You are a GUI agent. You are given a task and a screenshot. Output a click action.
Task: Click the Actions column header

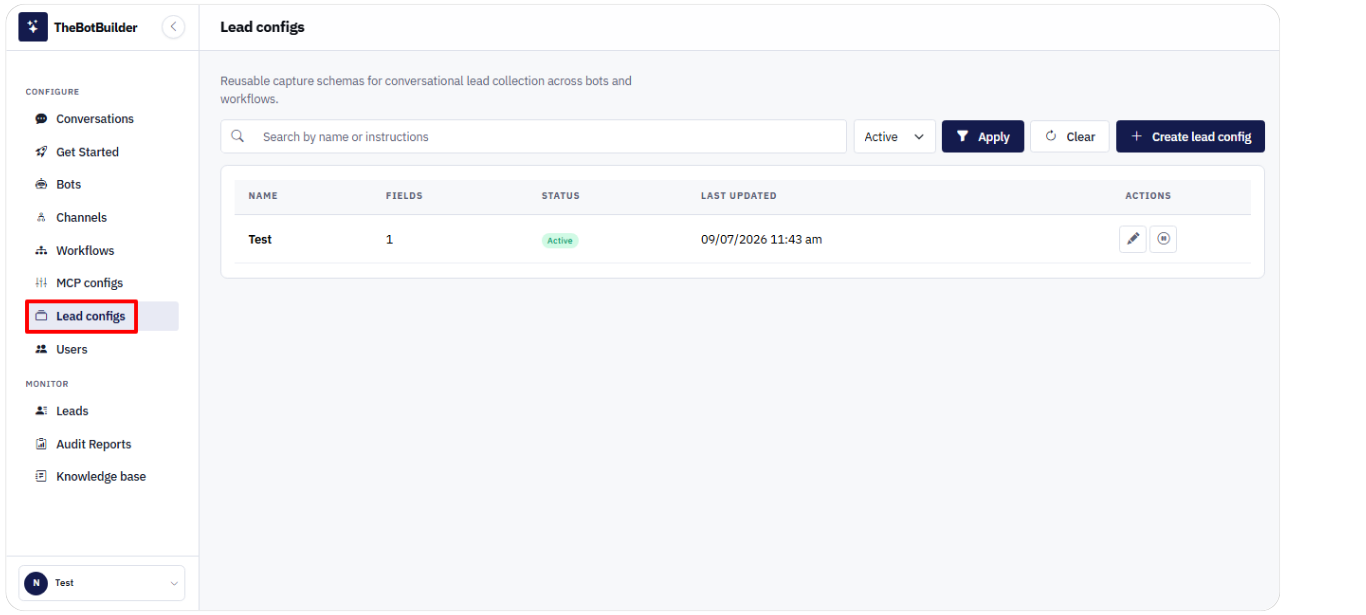[x=1148, y=196]
